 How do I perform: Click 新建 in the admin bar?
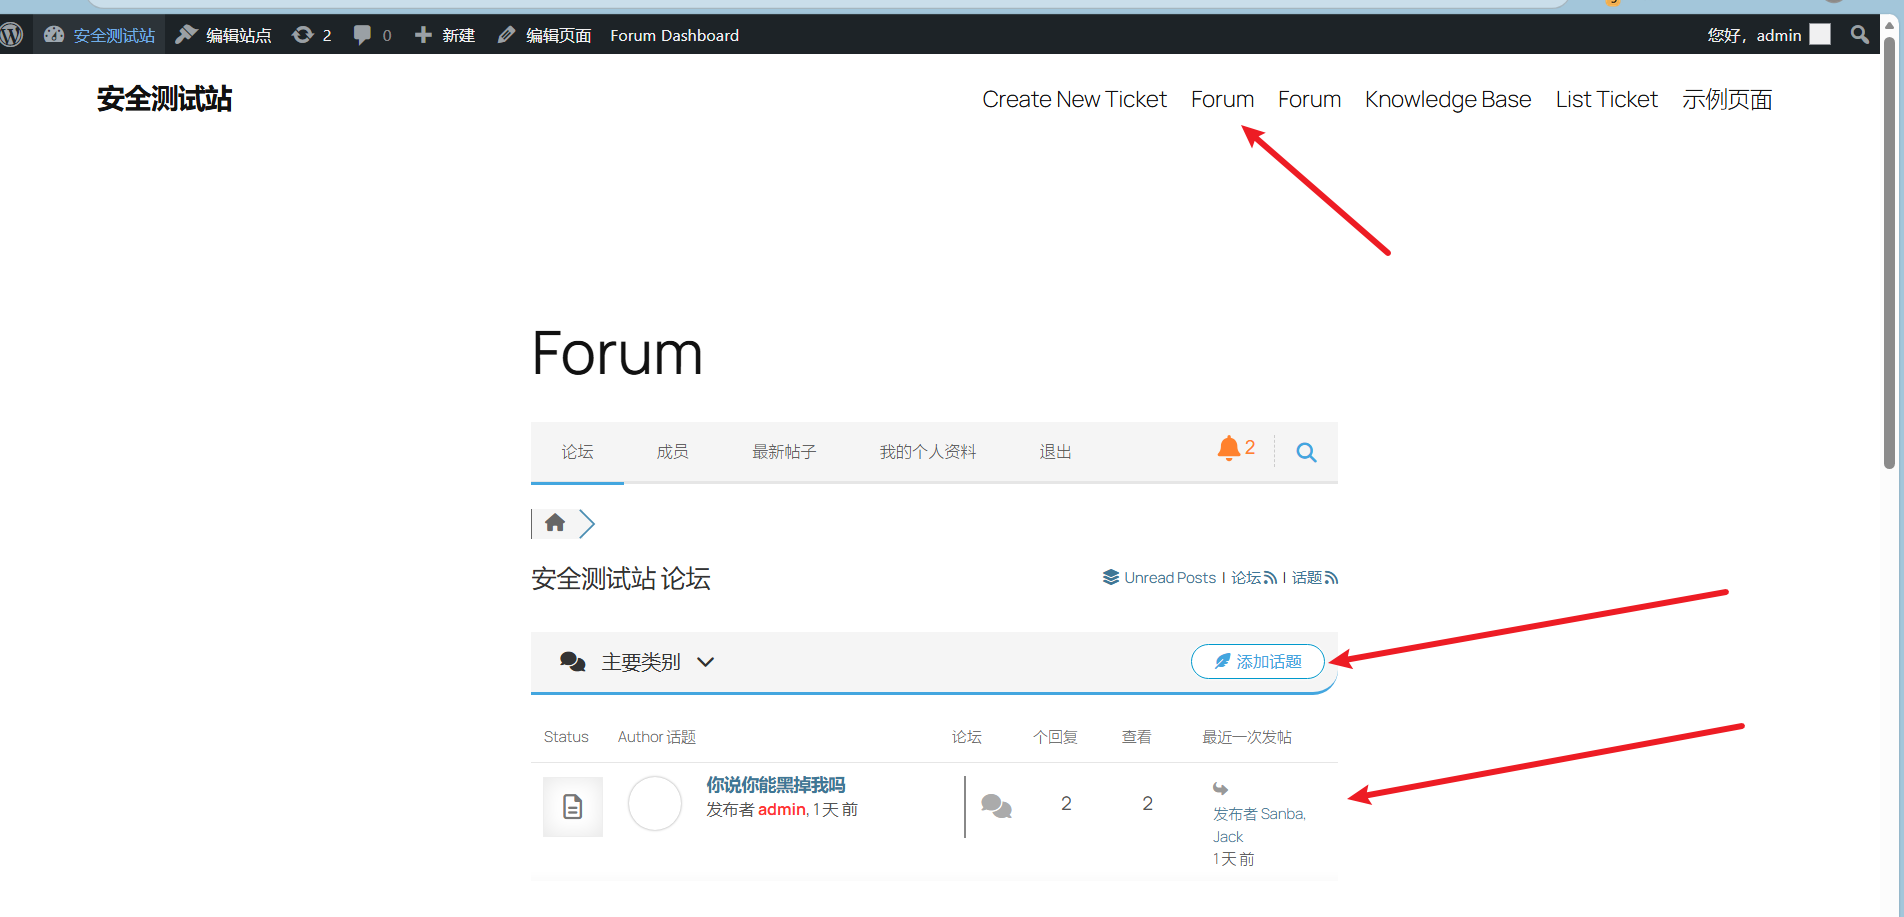click(x=445, y=35)
